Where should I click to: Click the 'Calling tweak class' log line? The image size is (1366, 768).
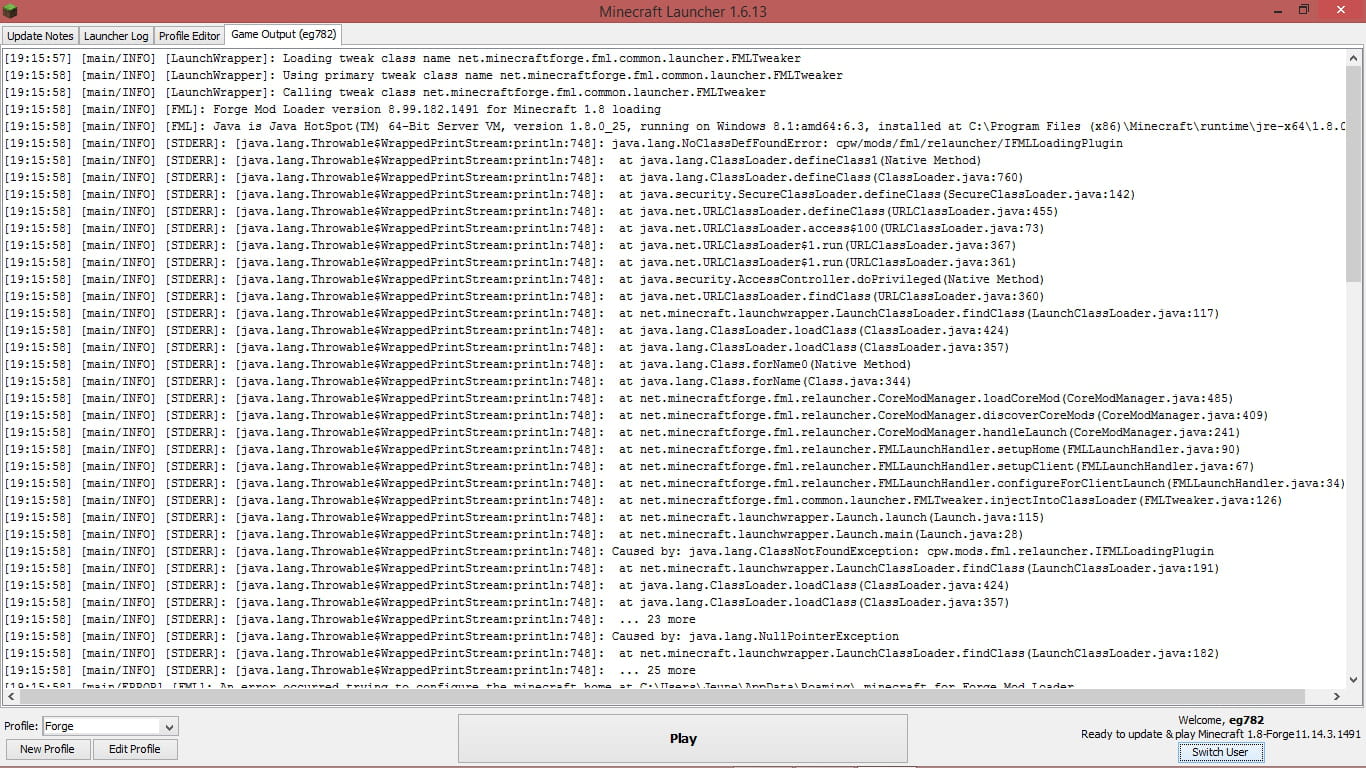click(385, 92)
